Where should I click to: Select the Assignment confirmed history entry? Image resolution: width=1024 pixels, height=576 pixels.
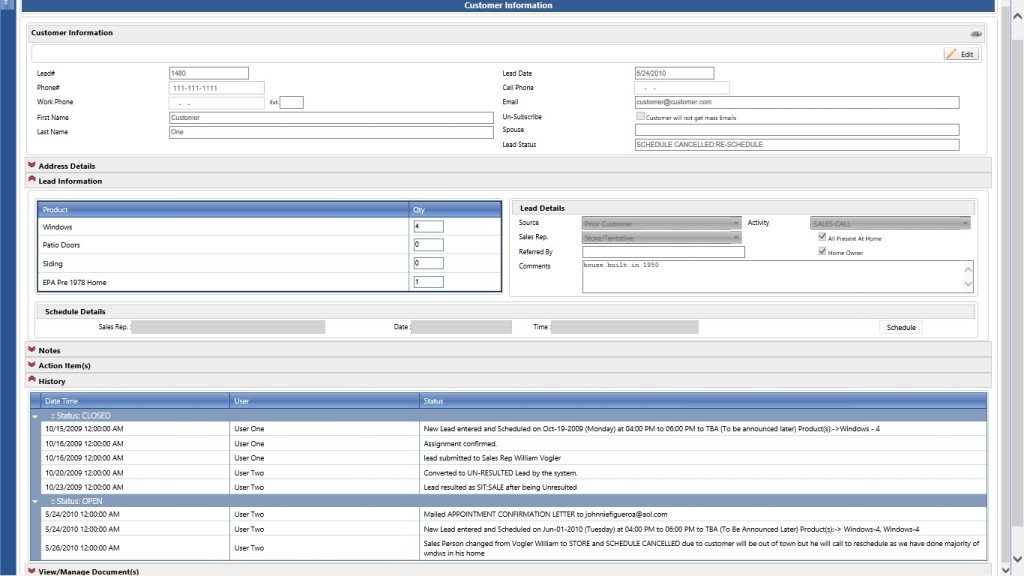pos(513,443)
